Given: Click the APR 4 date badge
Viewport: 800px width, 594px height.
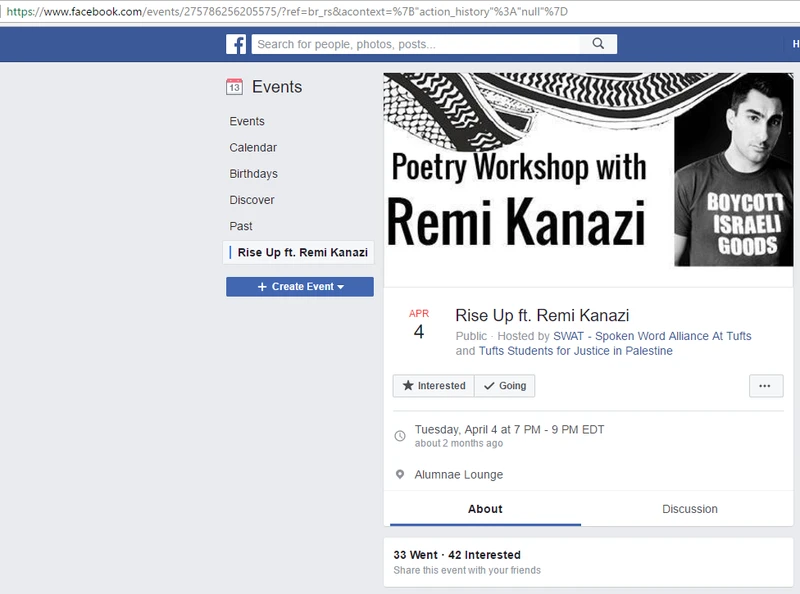Looking at the screenshot, I should (x=419, y=325).
